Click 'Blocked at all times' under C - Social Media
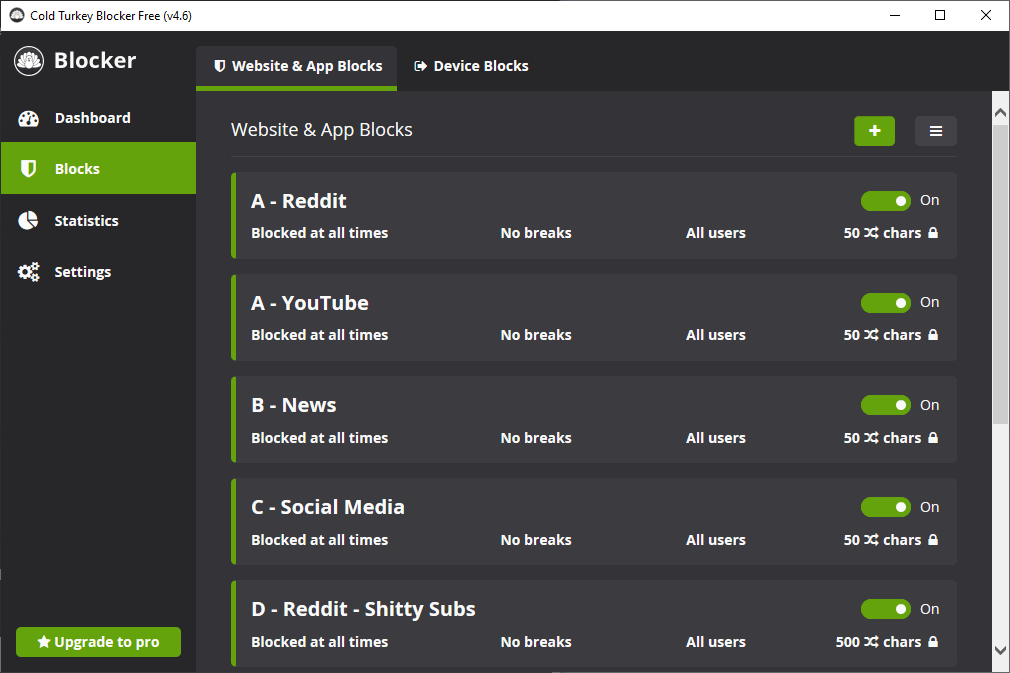Image resolution: width=1010 pixels, height=673 pixels. click(319, 539)
